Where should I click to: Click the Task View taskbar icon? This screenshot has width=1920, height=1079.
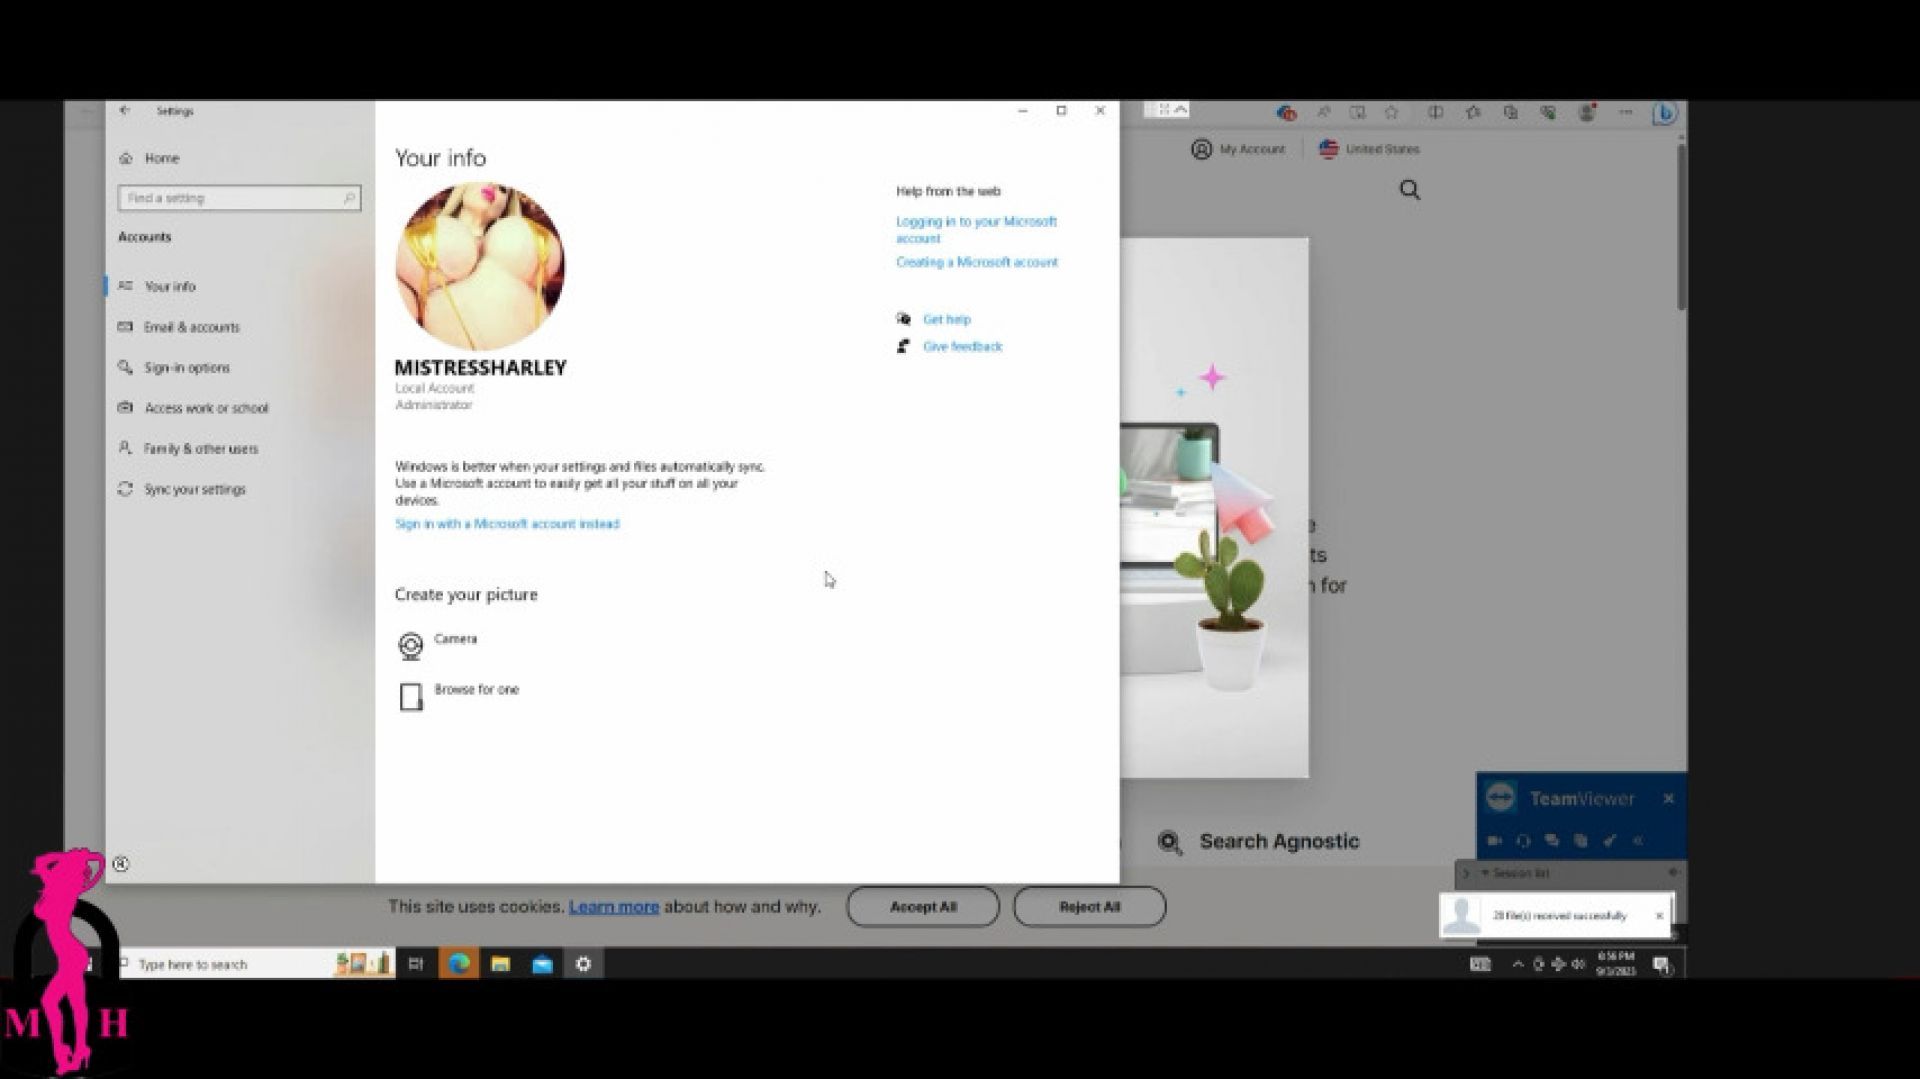[x=416, y=964]
